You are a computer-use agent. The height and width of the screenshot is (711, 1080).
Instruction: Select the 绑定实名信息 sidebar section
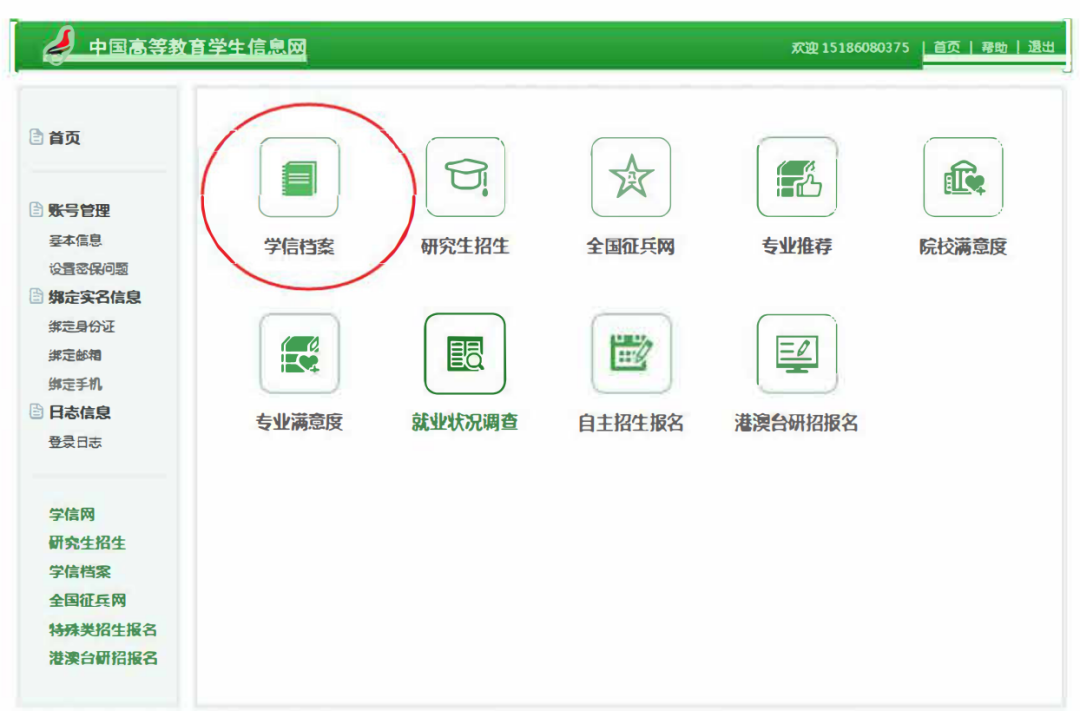94,297
